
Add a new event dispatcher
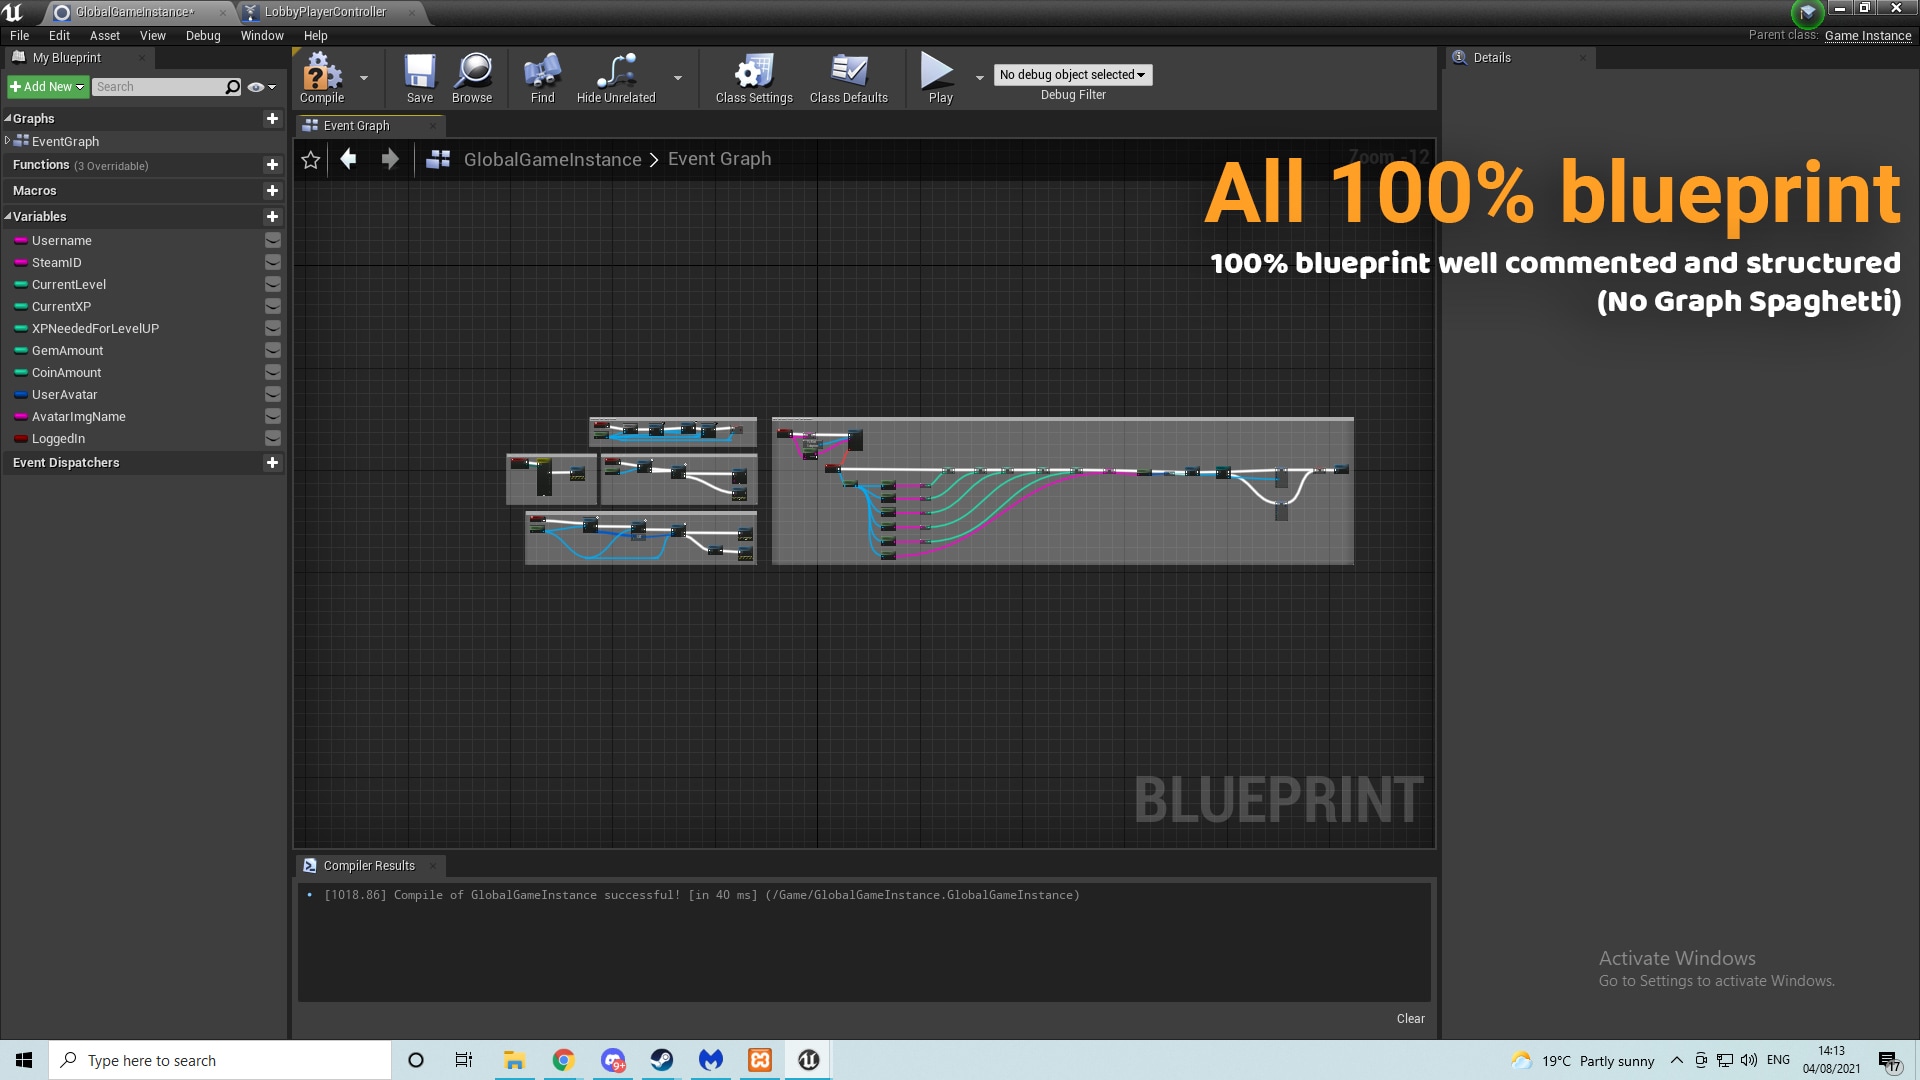[x=272, y=463]
